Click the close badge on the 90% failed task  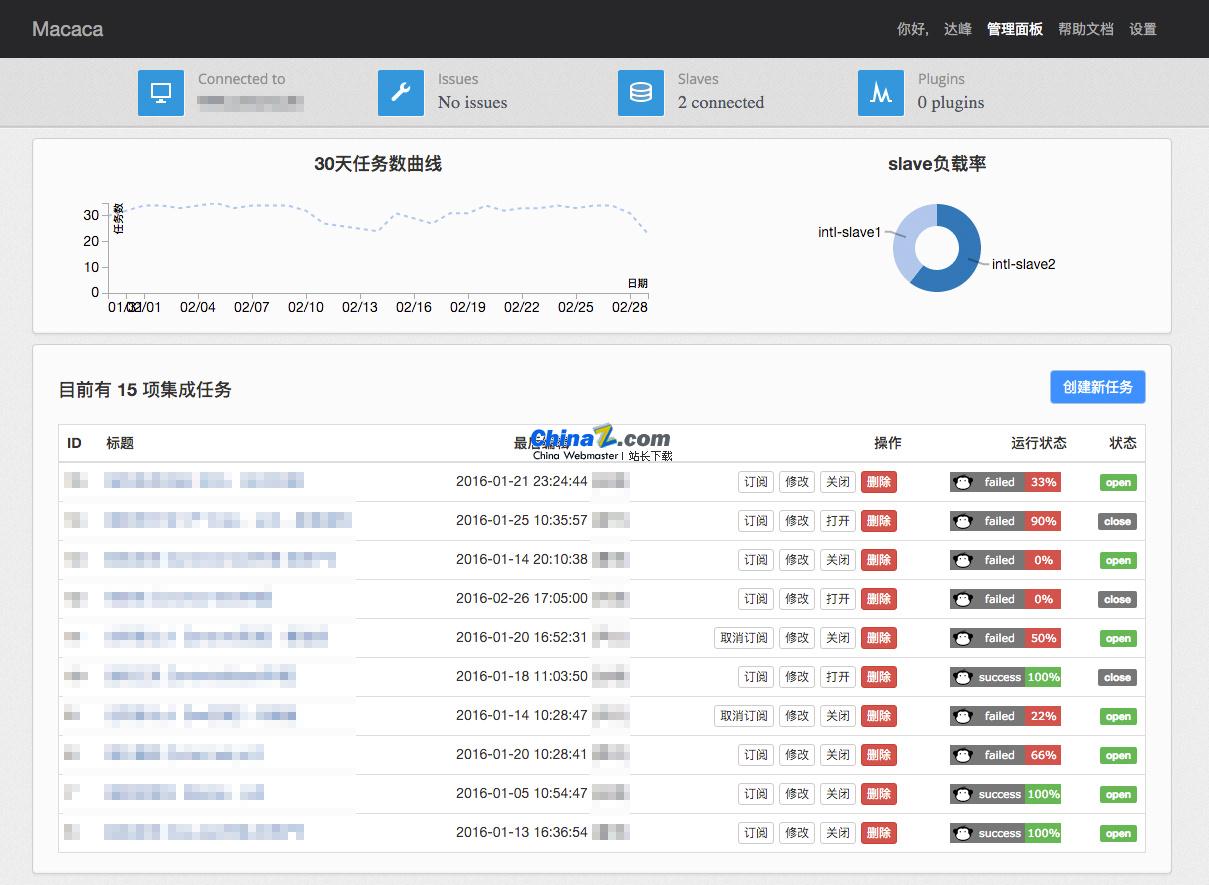coord(1117,521)
